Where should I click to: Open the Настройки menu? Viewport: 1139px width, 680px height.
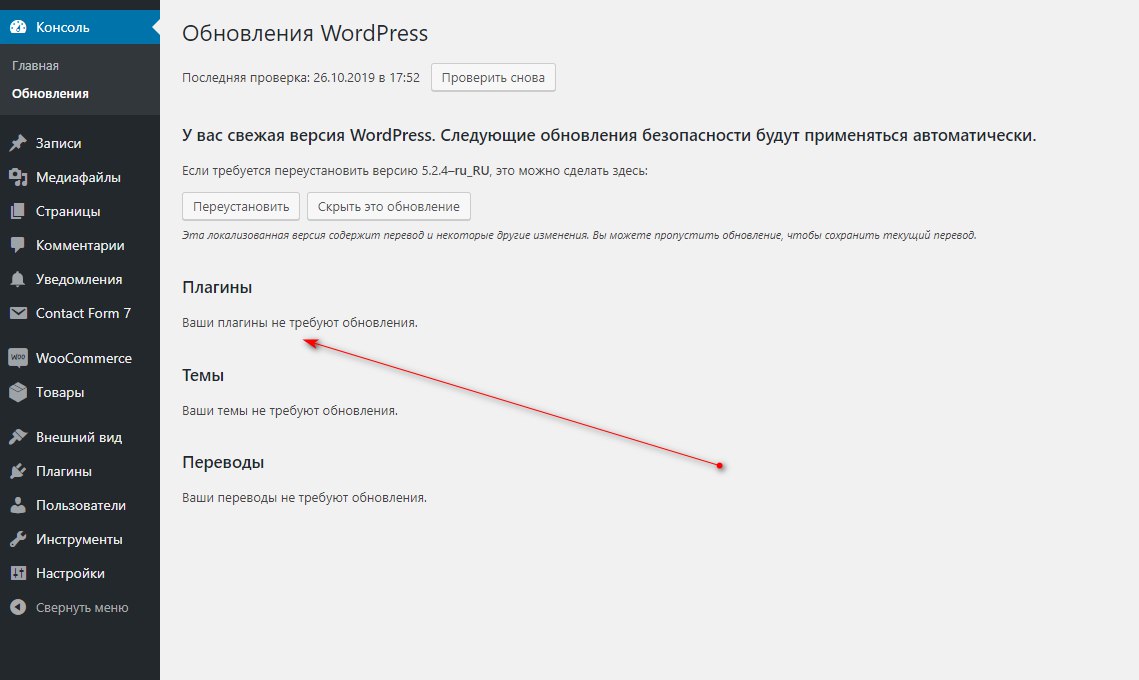80,573
